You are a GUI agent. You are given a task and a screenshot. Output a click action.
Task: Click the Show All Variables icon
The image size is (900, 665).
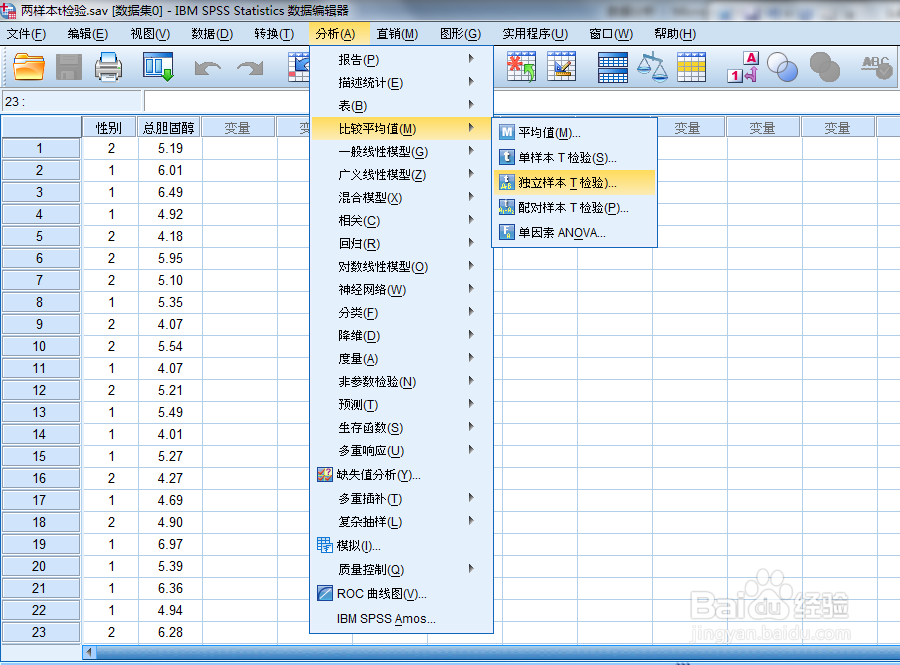[825, 67]
